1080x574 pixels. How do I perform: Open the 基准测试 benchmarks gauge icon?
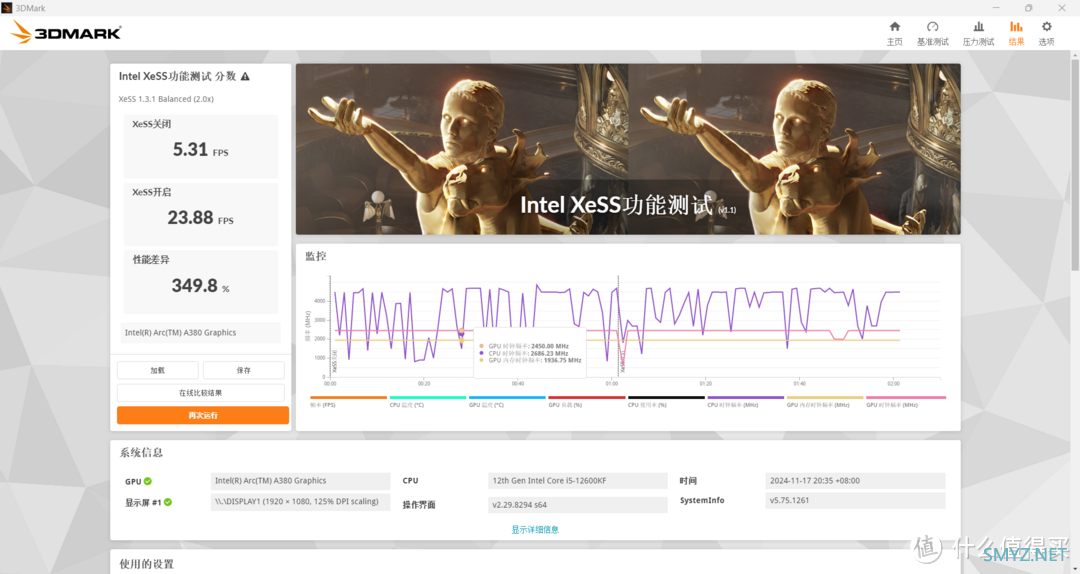[x=933, y=27]
